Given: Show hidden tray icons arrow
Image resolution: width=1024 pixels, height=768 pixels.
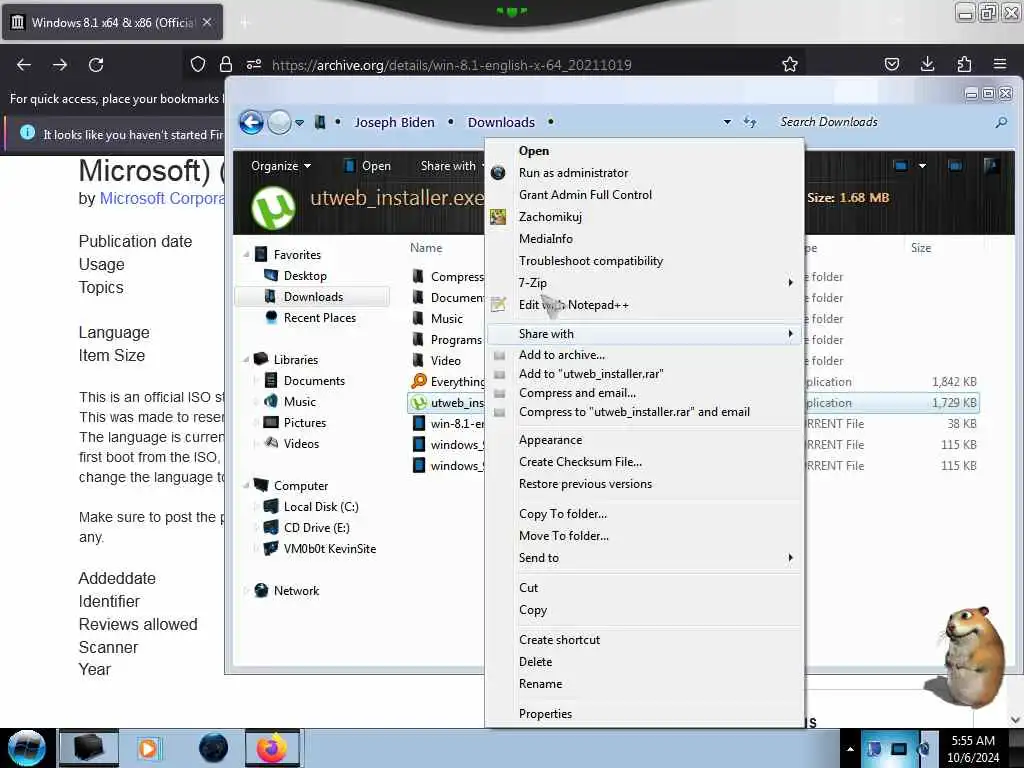Looking at the screenshot, I should (850, 749).
